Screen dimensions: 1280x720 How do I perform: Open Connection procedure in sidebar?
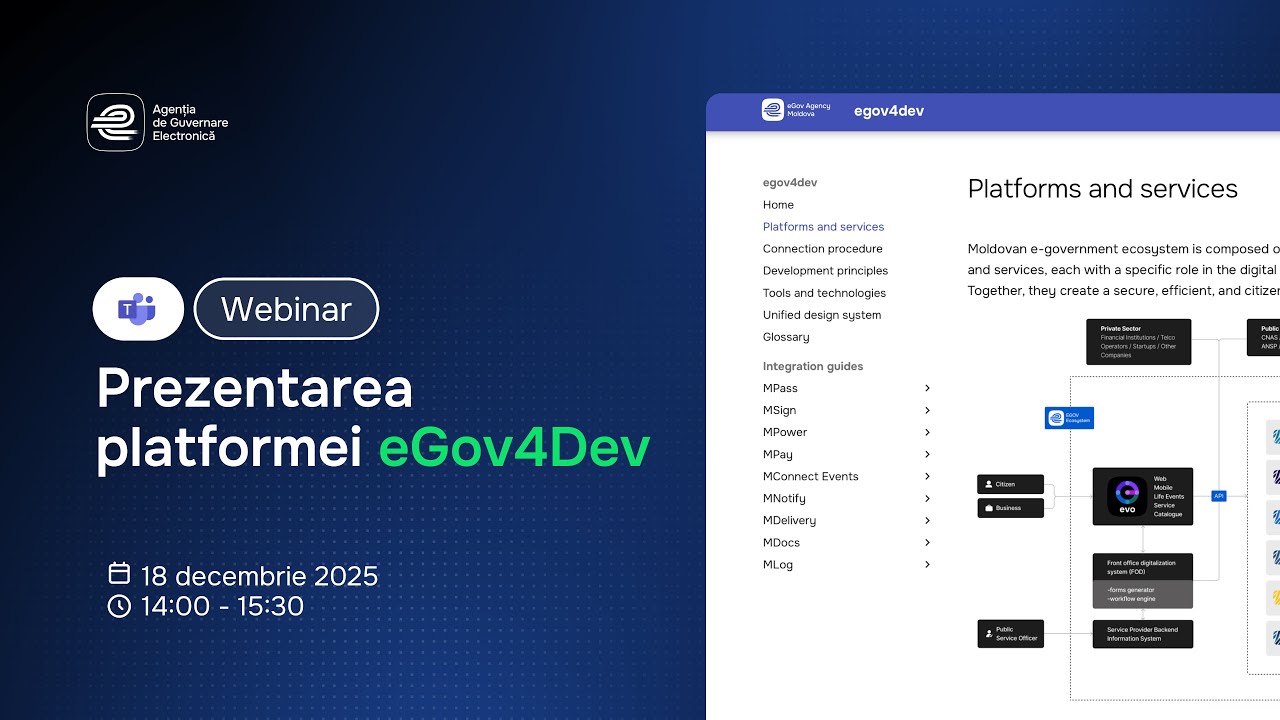point(822,249)
